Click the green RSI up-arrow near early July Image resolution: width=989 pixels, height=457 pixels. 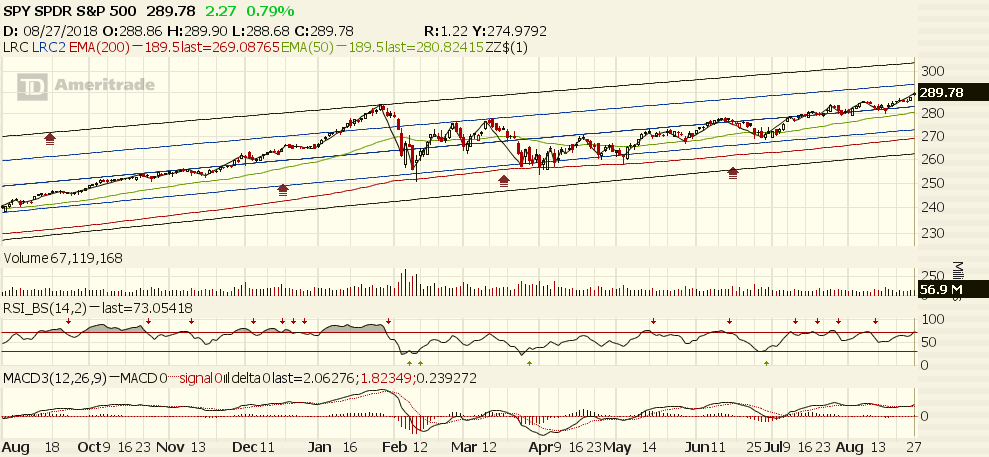(766, 363)
